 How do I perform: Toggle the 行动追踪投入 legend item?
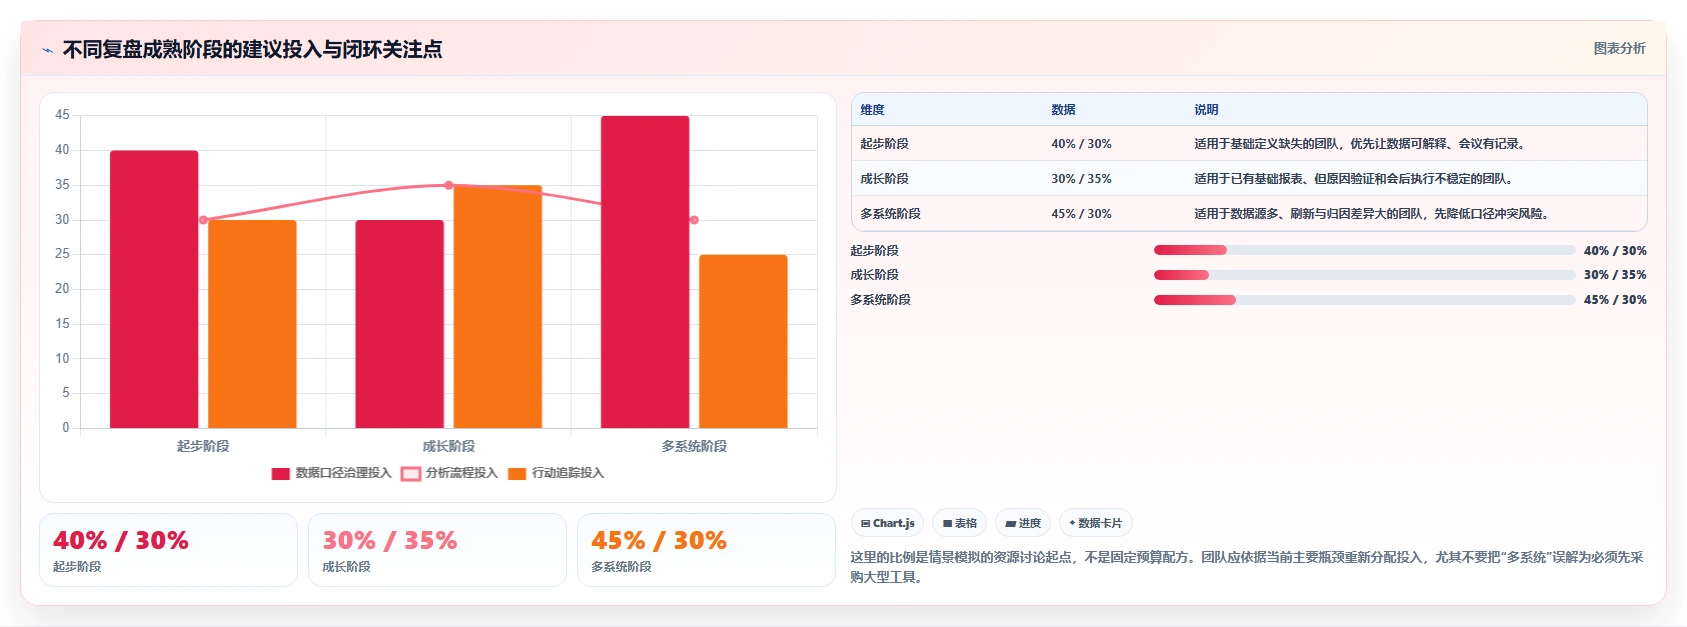[x=556, y=473]
